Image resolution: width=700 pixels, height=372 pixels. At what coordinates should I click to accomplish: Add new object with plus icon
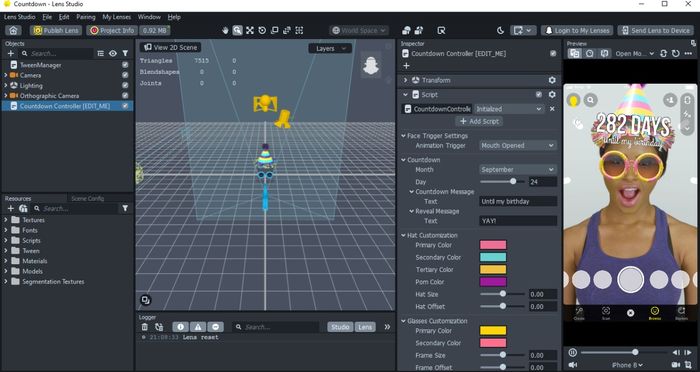click(x=10, y=54)
